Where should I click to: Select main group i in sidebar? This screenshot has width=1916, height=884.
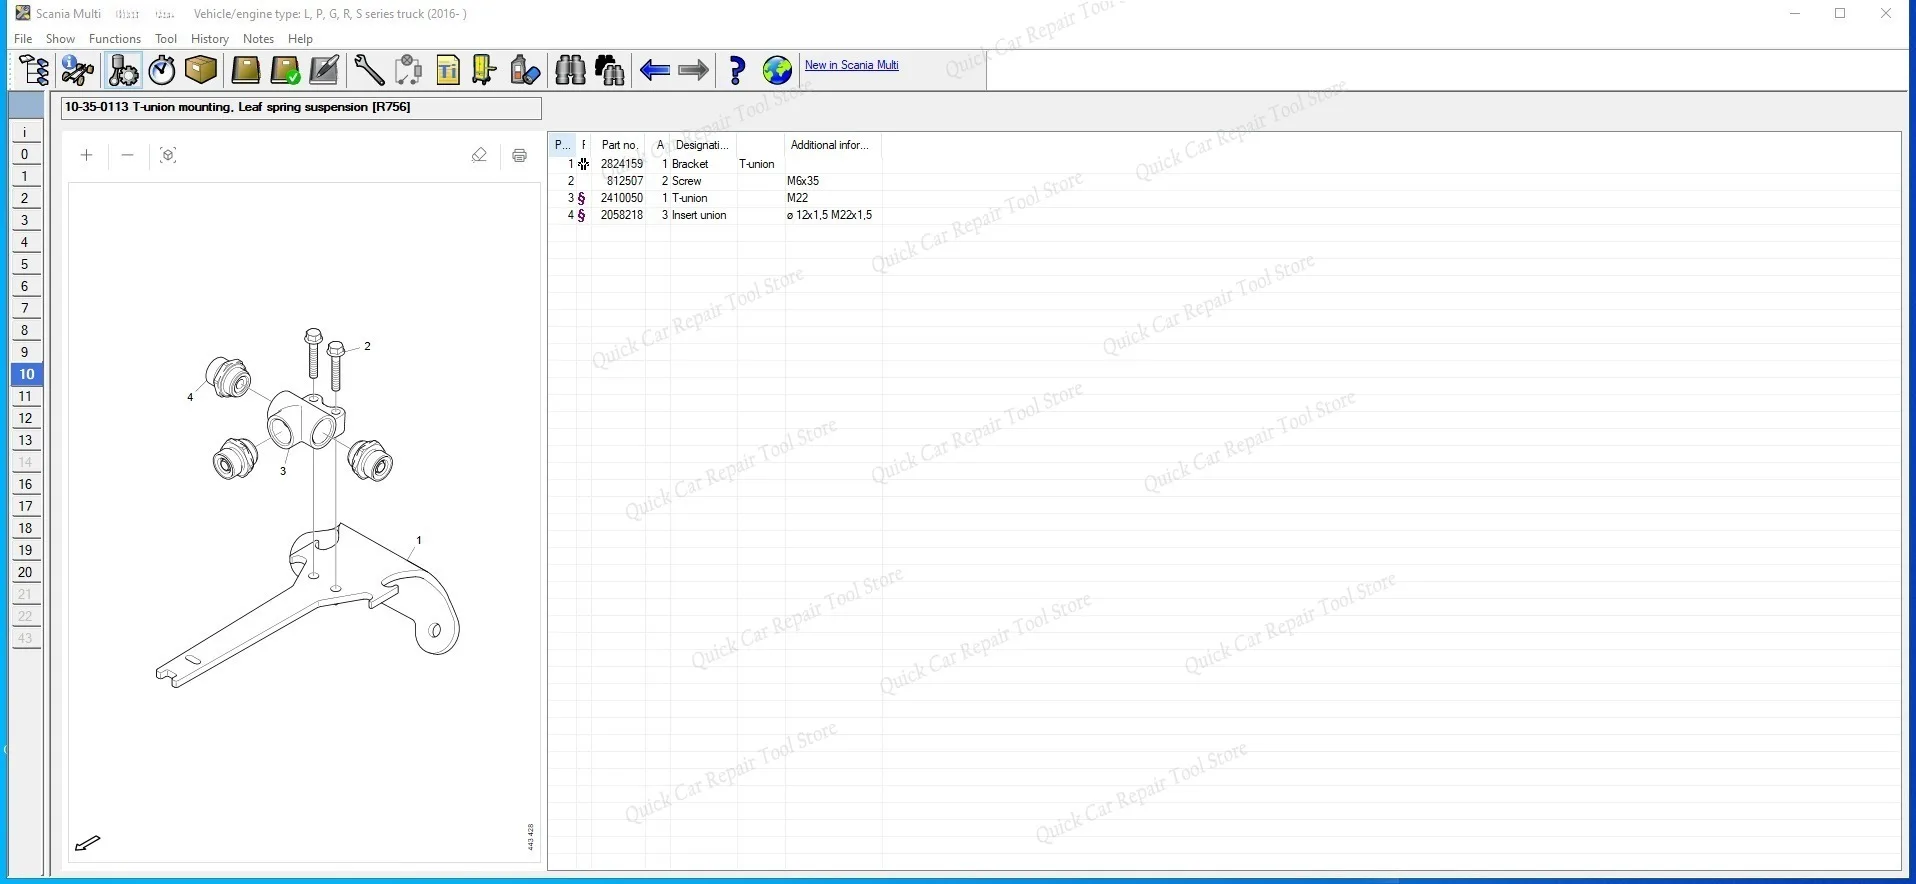[26, 132]
